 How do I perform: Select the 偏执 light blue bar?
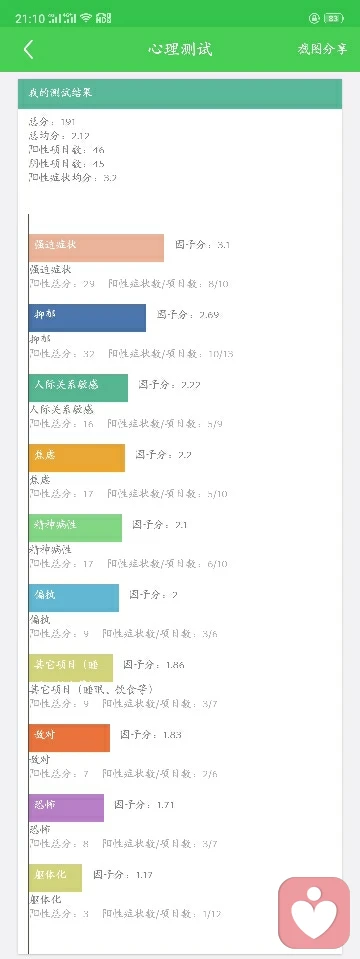[73, 598]
